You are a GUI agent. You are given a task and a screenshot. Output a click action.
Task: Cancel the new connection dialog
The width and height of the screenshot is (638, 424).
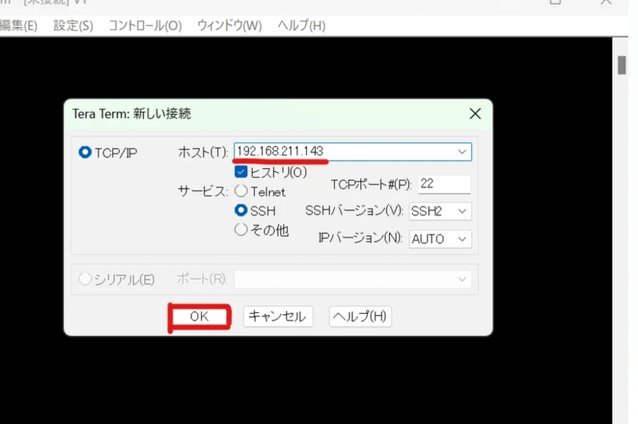278,317
